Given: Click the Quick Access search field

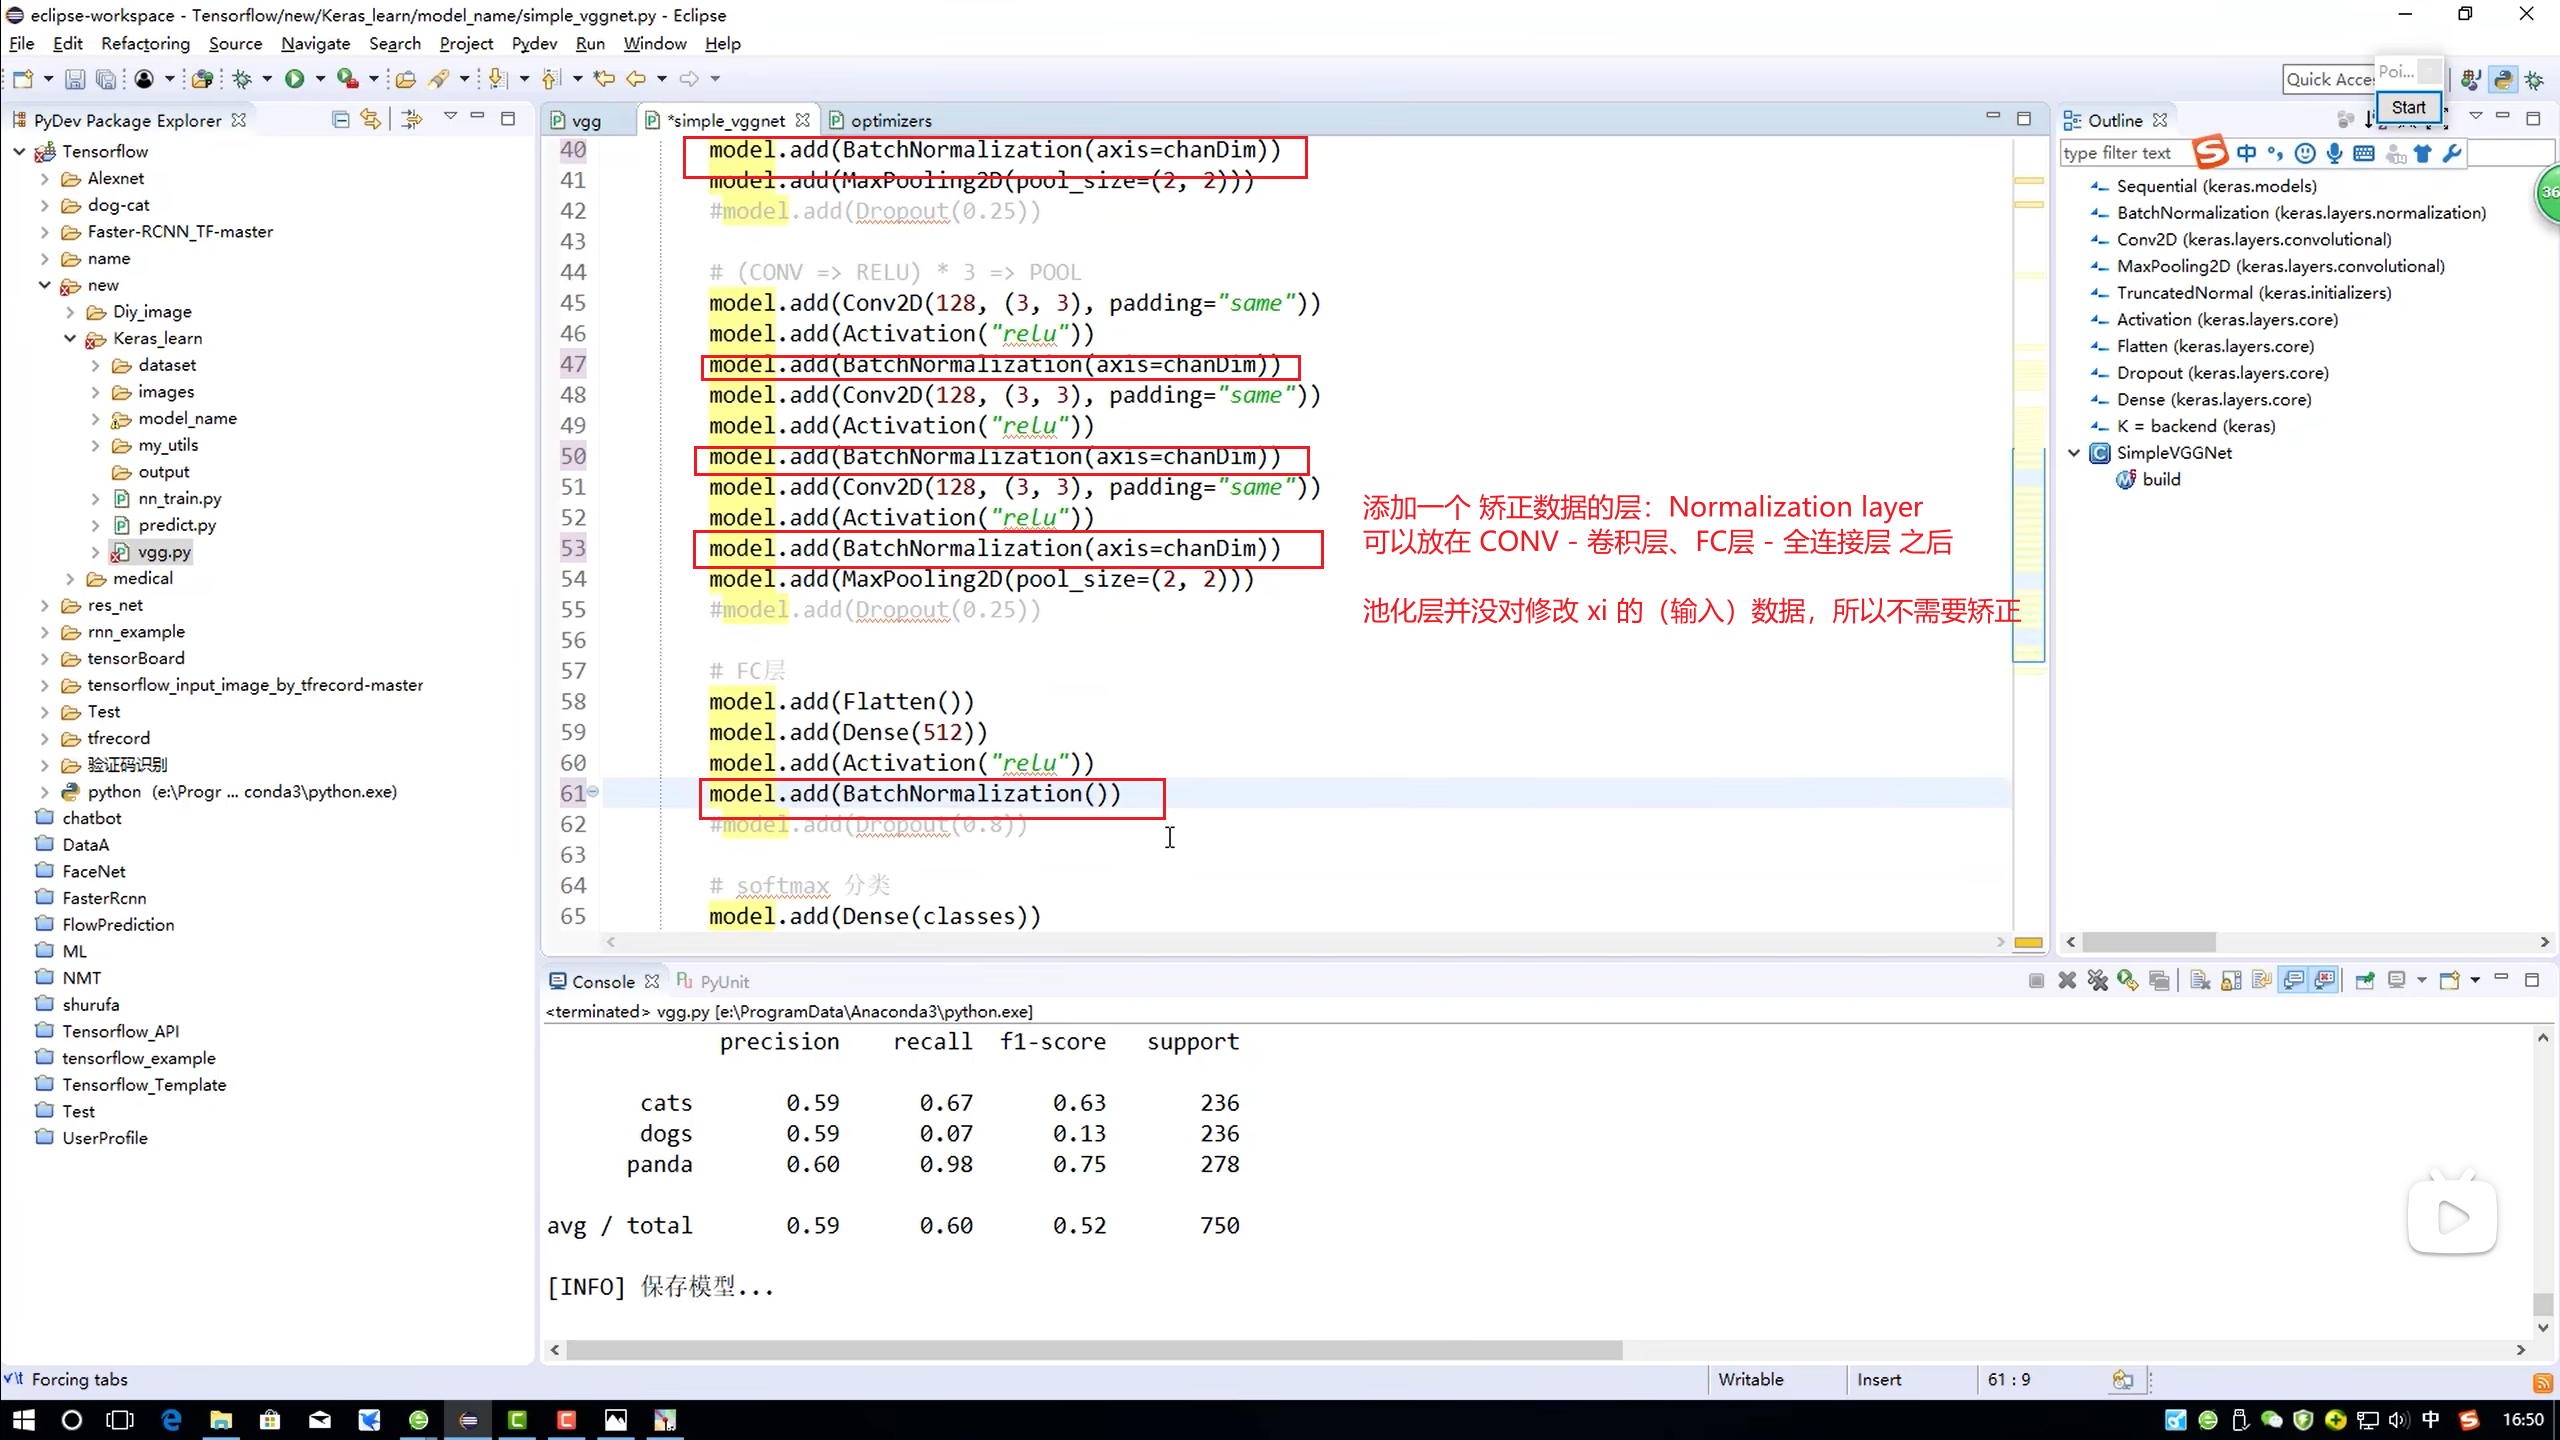Looking at the screenshot, I should click(x=2330, y=79).
